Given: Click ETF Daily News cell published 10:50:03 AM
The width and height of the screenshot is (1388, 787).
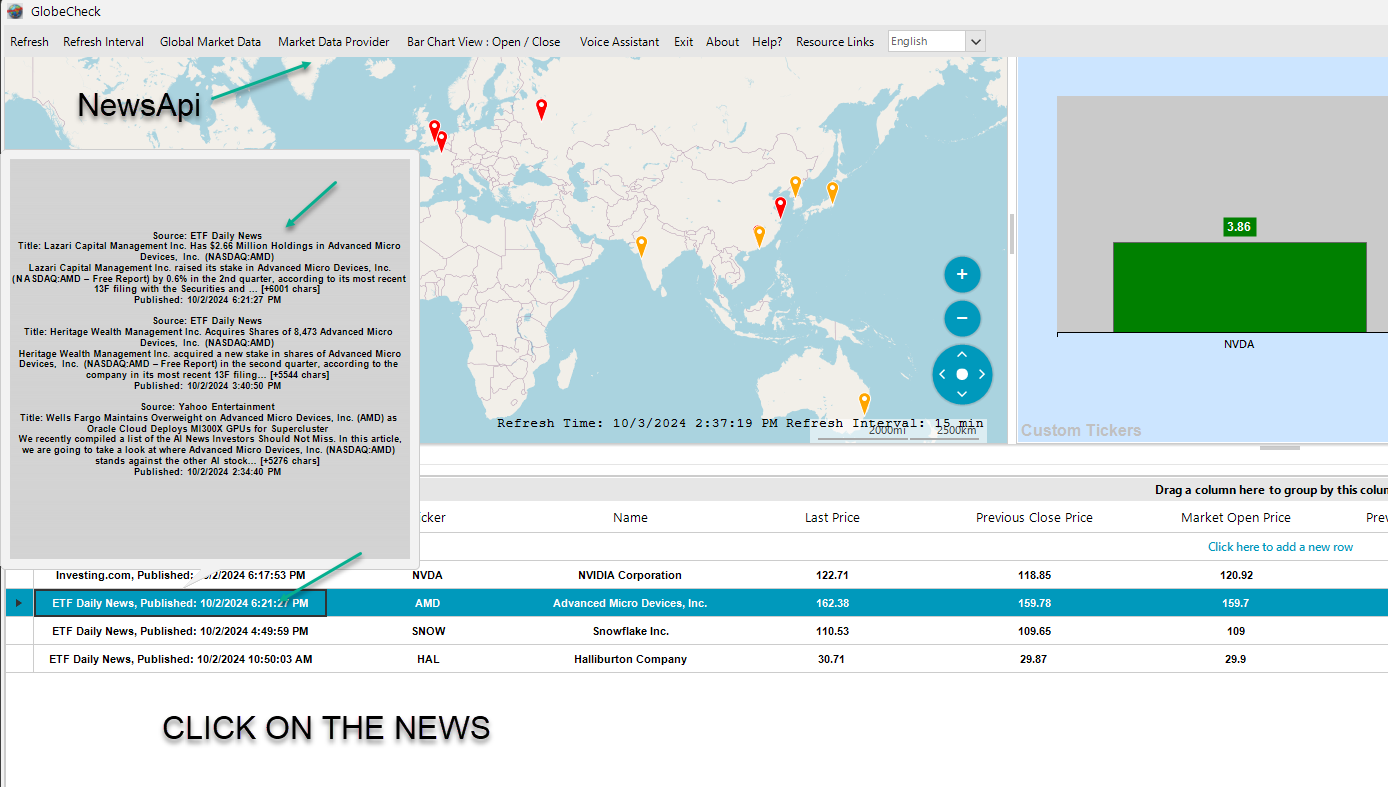Looking at the screenshot, I should 180,659.
